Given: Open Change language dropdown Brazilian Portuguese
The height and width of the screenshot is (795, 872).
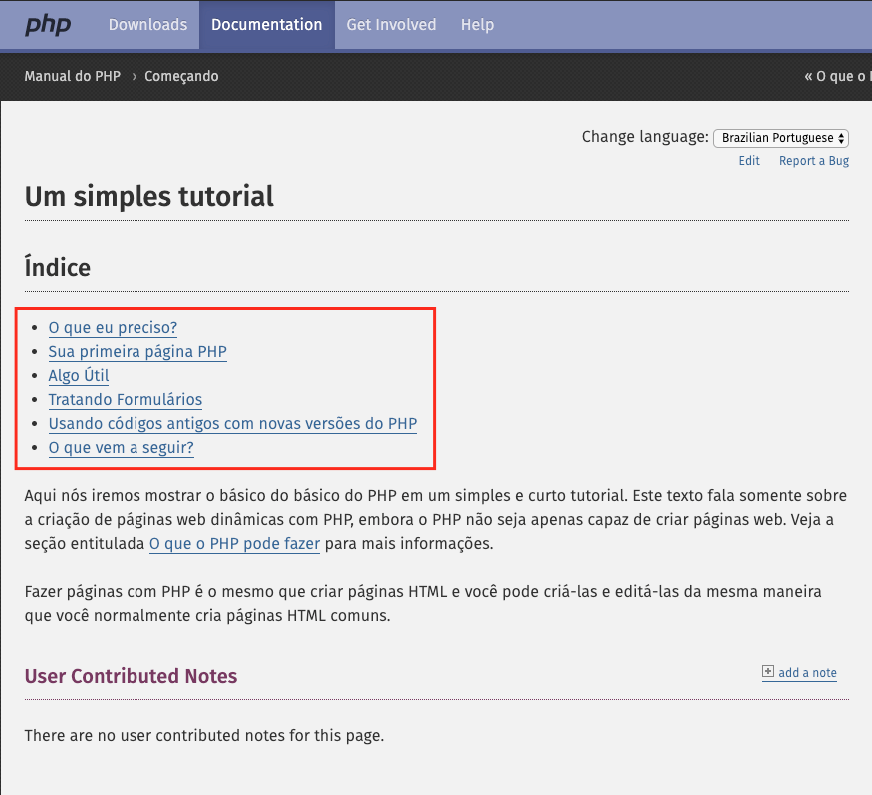Looking at the screenshot, I should (x=781, y=138).
